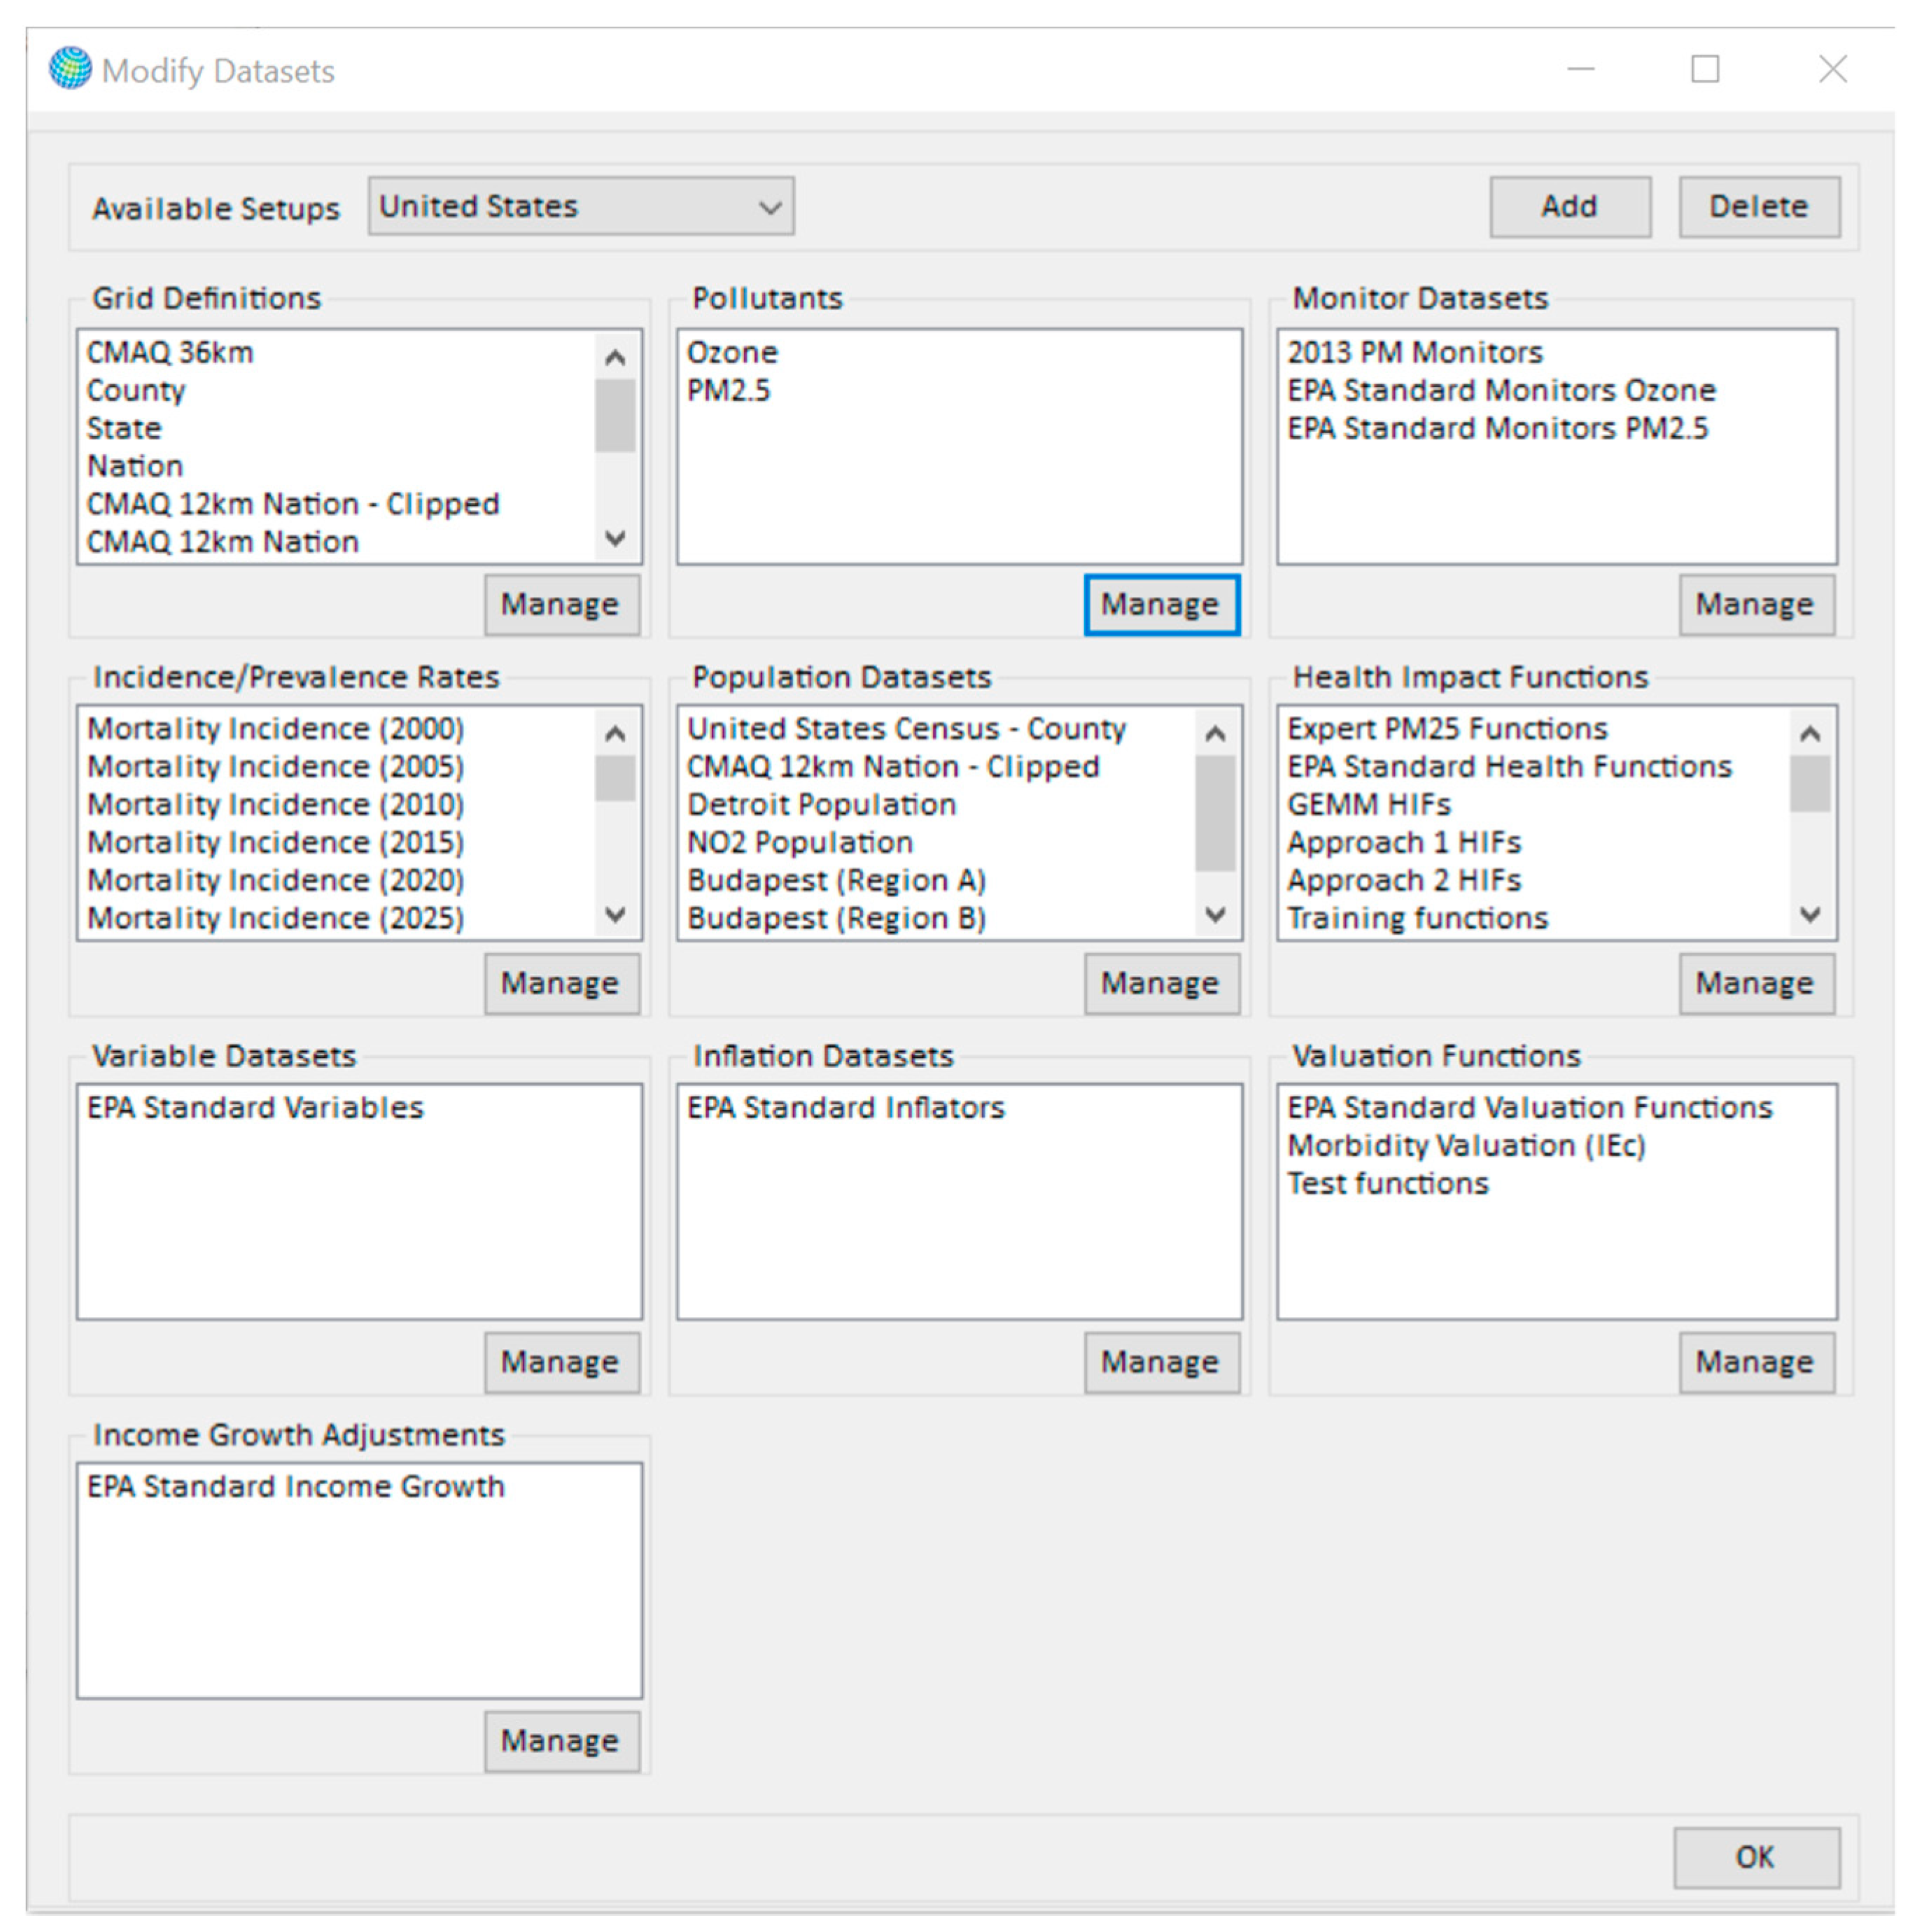Open the Available Setups dropdown
This screenshot has height=1932, width=1917.
click(580, 207)
